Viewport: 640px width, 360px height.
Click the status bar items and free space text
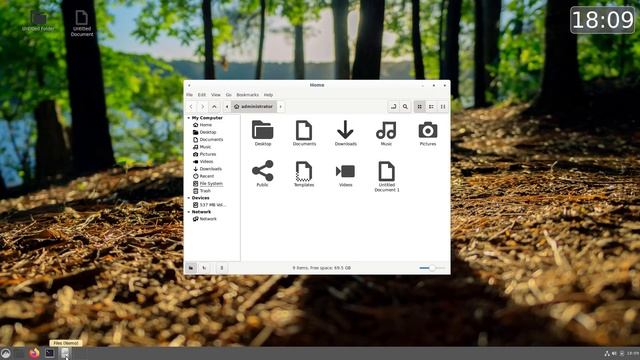pos(322,268)
